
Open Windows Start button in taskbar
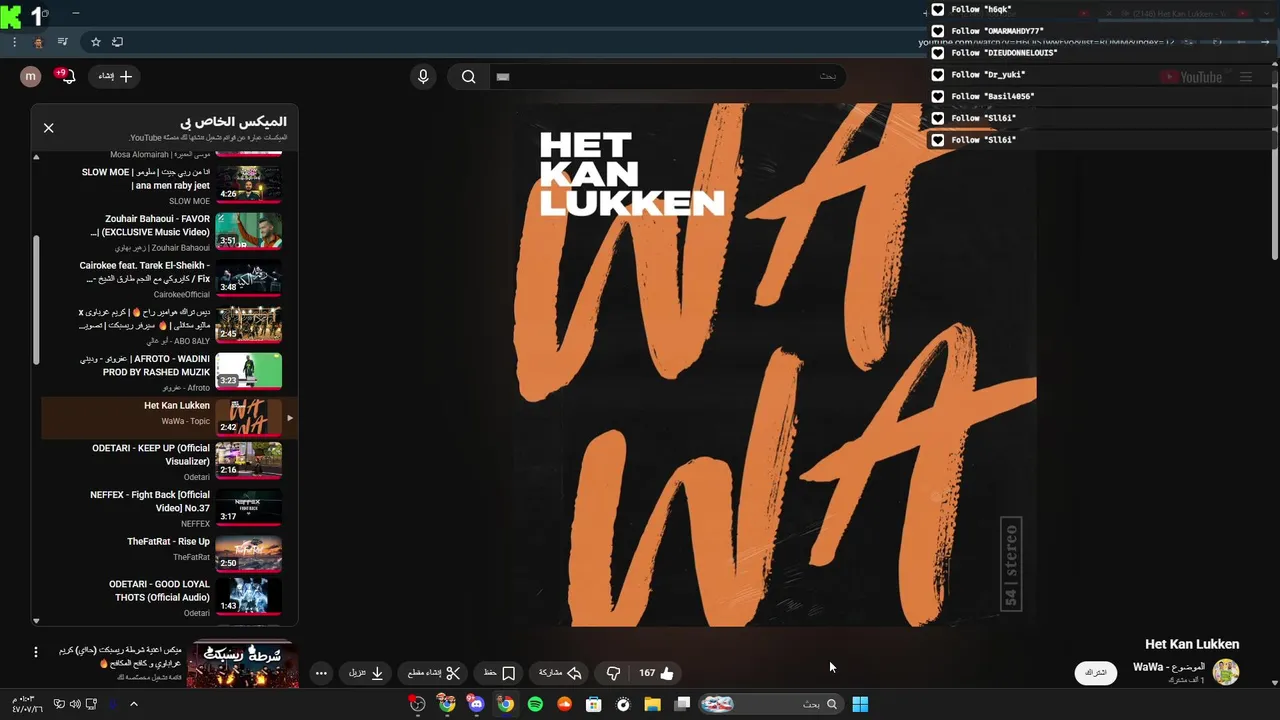[860, 704]
